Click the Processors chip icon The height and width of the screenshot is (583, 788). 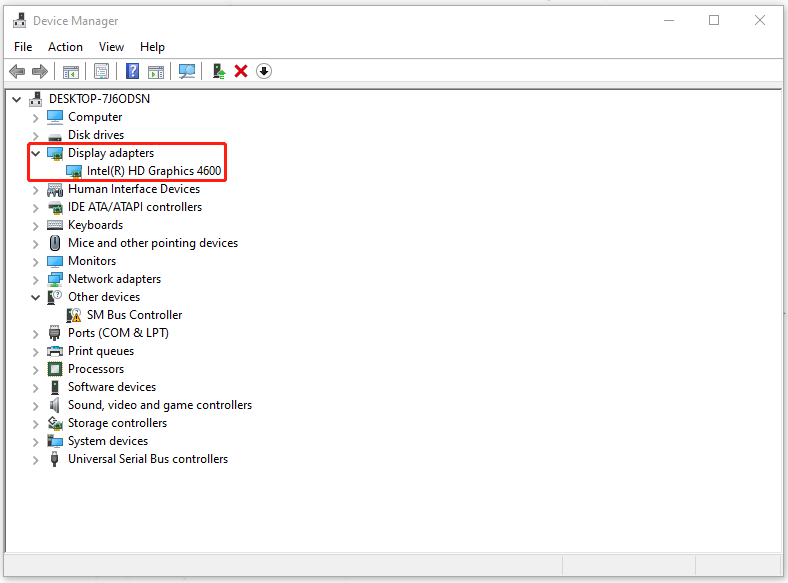click(x=55, y=369)
